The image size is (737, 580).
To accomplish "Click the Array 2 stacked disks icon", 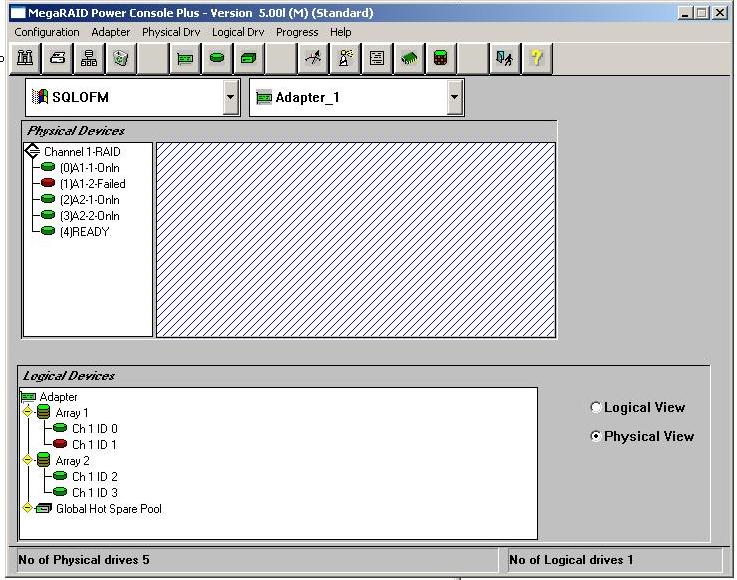I will pyautogui.click(x=43, y=460).
